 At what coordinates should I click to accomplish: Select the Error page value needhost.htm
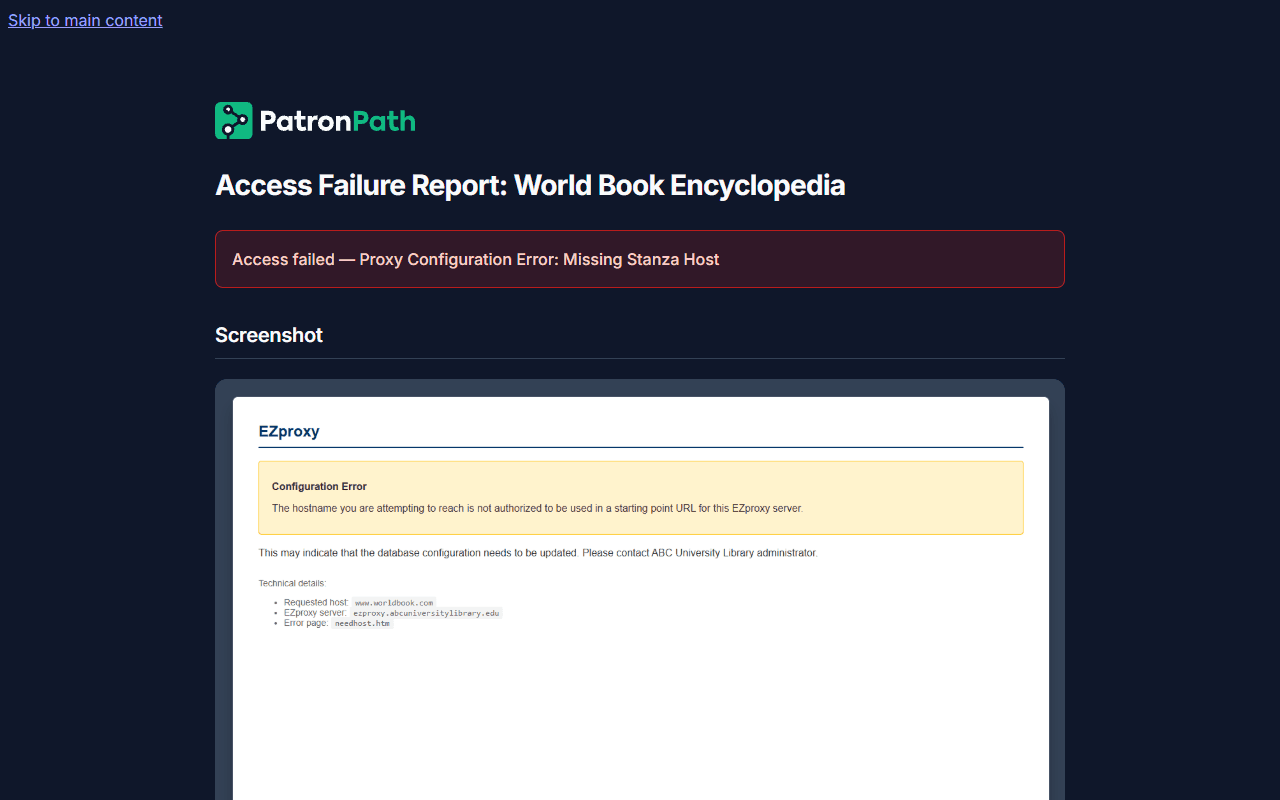point(362,622)
